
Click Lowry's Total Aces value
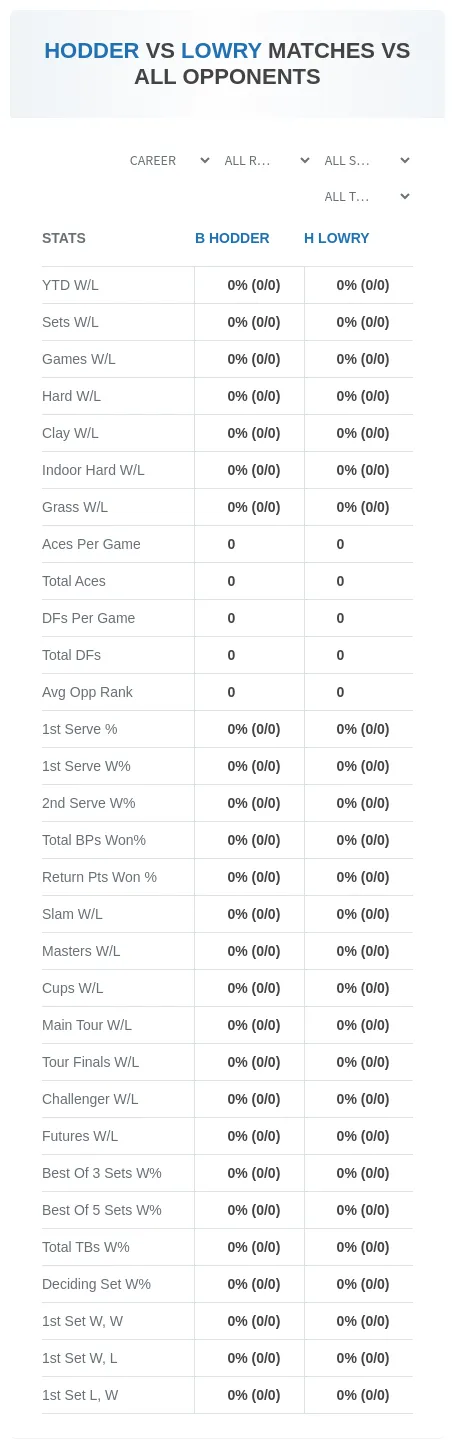tap(340, 581)
